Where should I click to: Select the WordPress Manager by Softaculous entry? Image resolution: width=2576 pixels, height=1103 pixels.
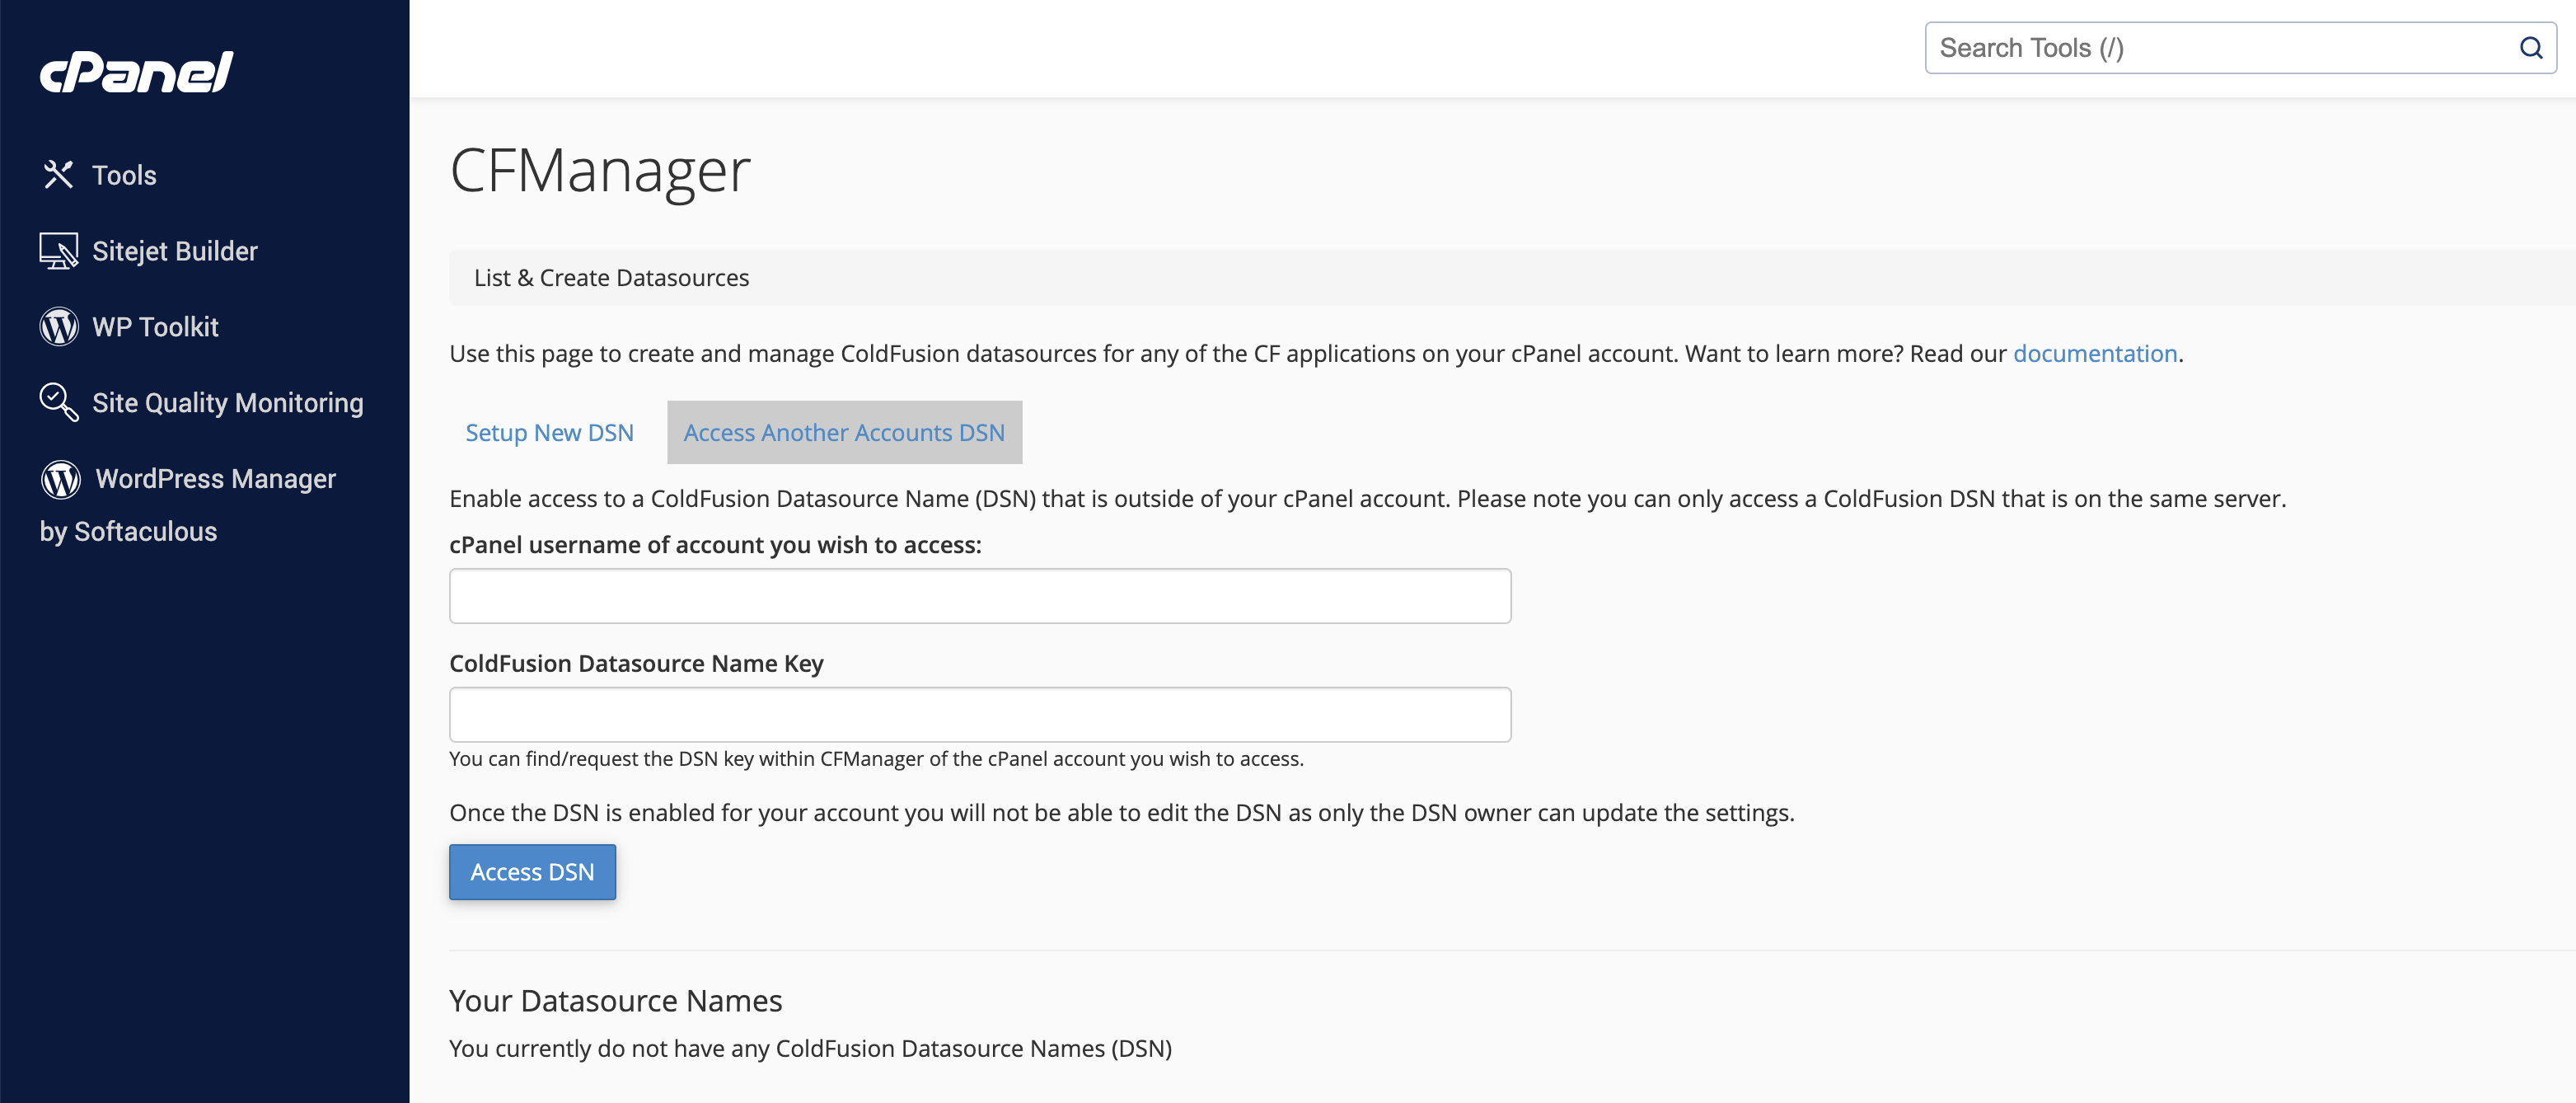[216, 478]
